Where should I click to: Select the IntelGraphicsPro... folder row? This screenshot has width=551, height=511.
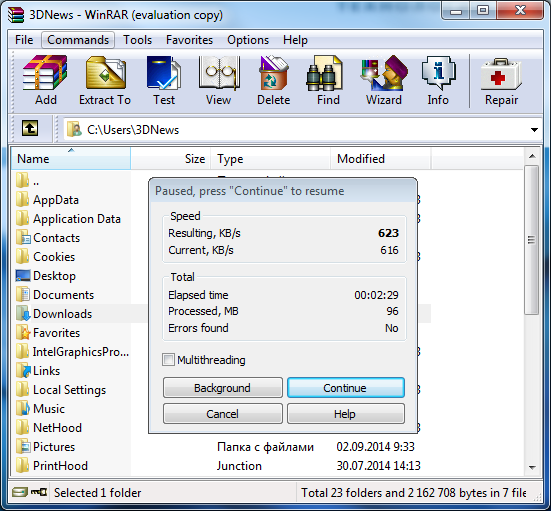(x=73, y=351)
